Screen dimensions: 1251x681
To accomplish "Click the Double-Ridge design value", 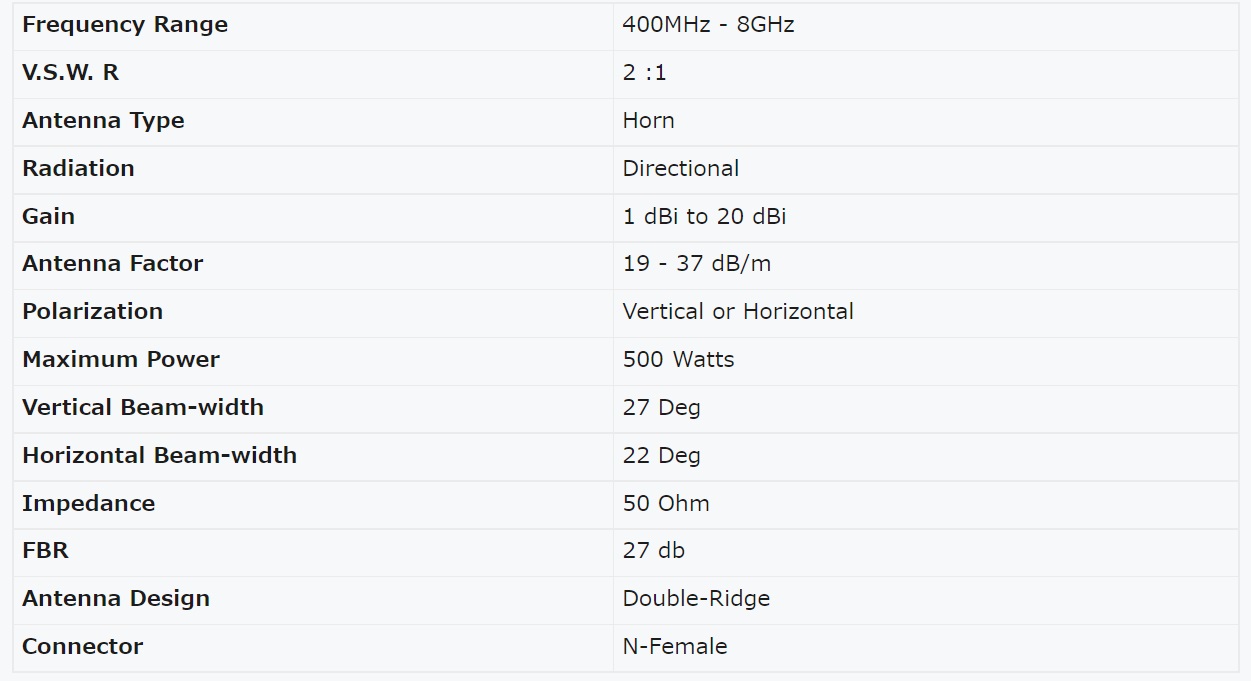I will pos(696,599).
